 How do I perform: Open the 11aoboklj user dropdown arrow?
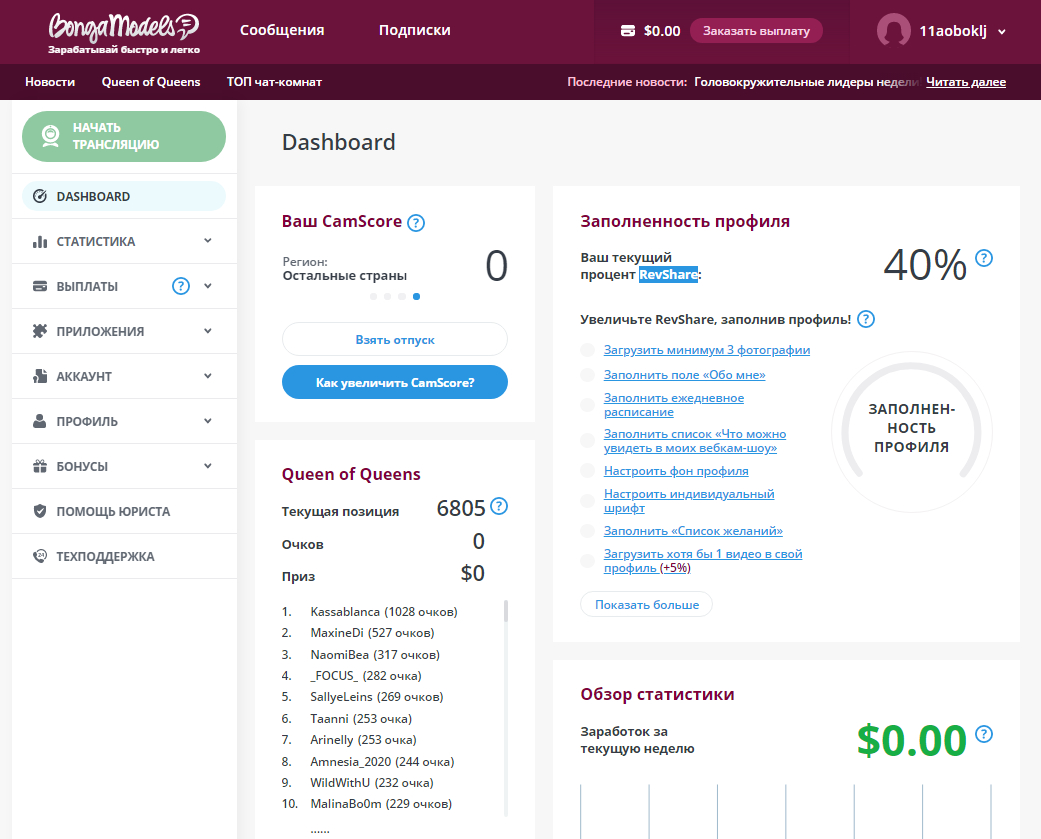click(1002, 32)
